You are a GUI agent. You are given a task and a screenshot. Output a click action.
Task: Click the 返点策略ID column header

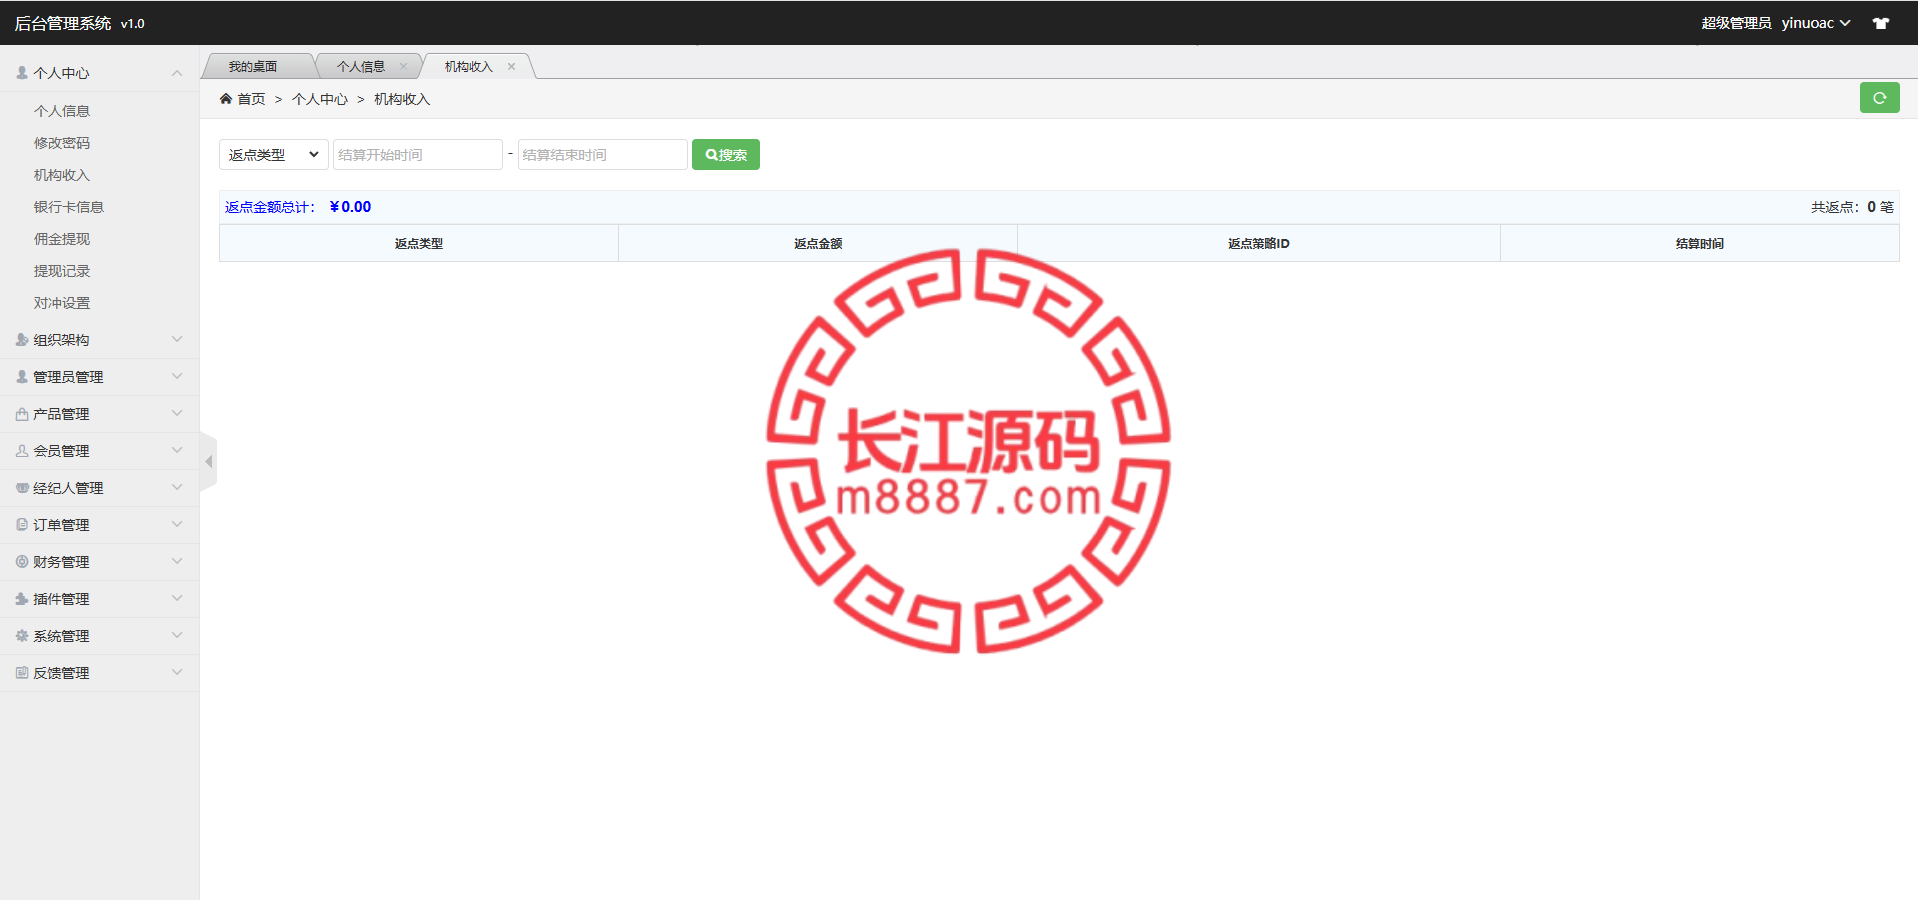[1259, 243]
